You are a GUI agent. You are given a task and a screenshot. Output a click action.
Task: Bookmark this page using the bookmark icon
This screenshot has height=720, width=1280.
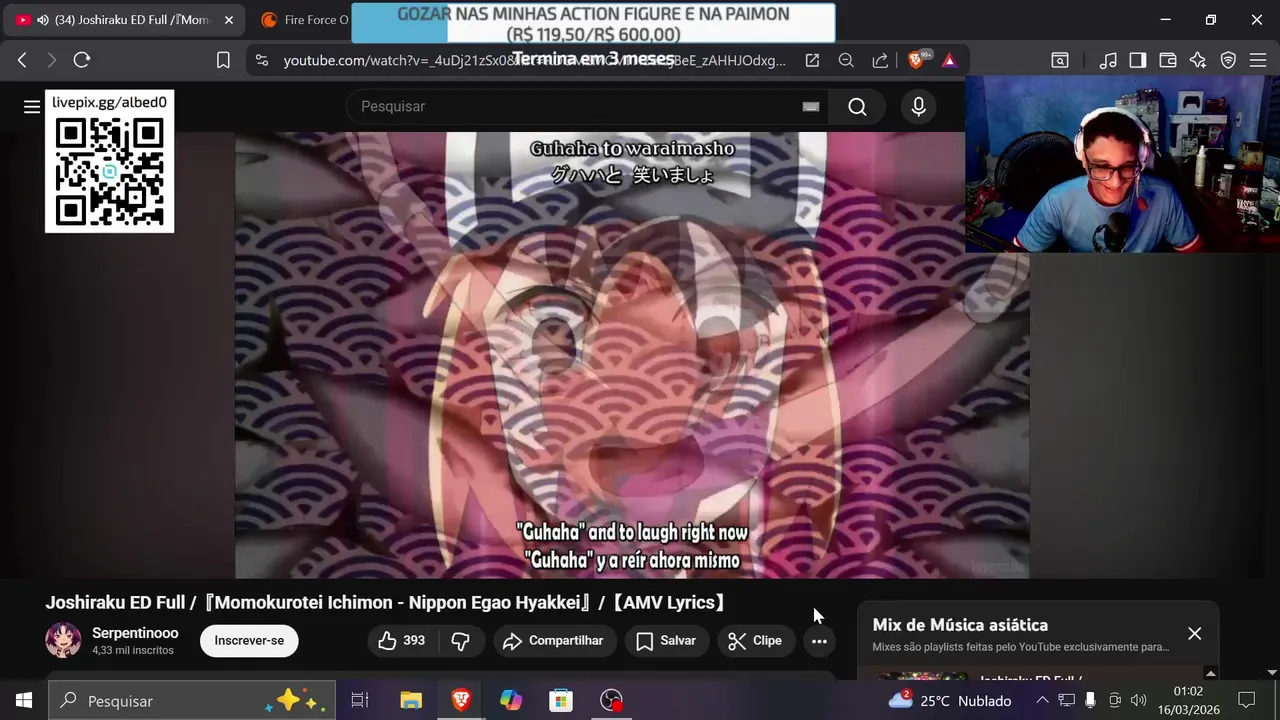pos(223,60)
